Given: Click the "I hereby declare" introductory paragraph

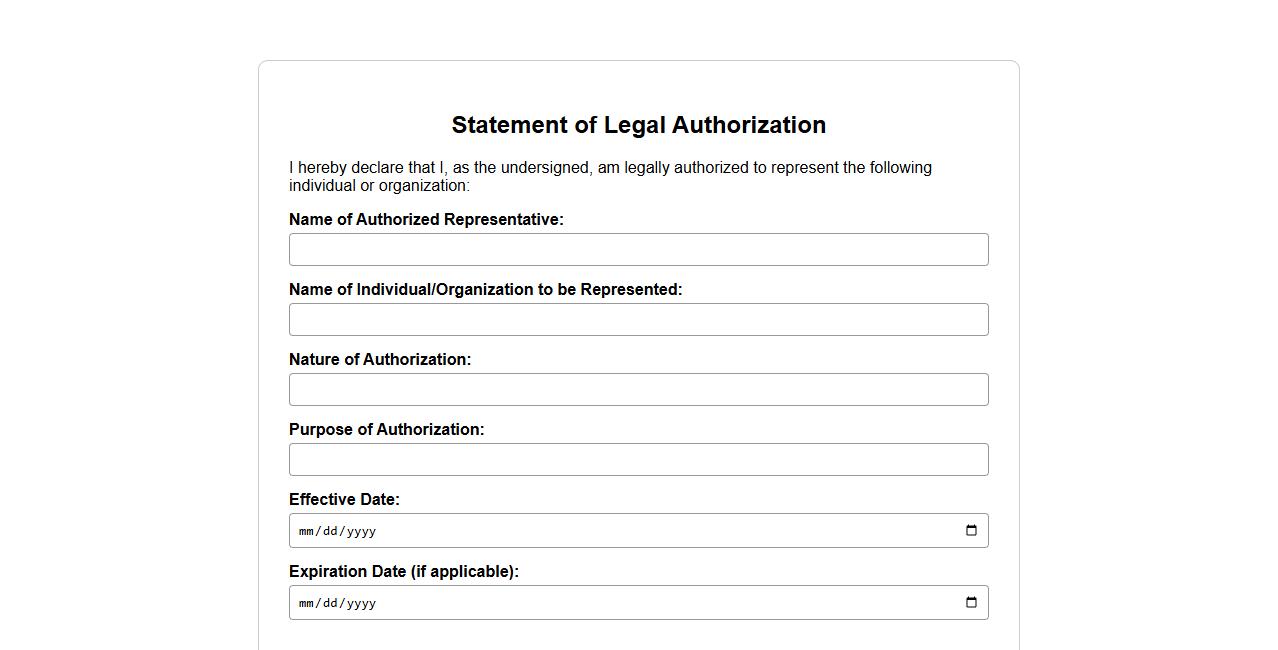Looking at the screenshot, I should (x=610, y=176).
